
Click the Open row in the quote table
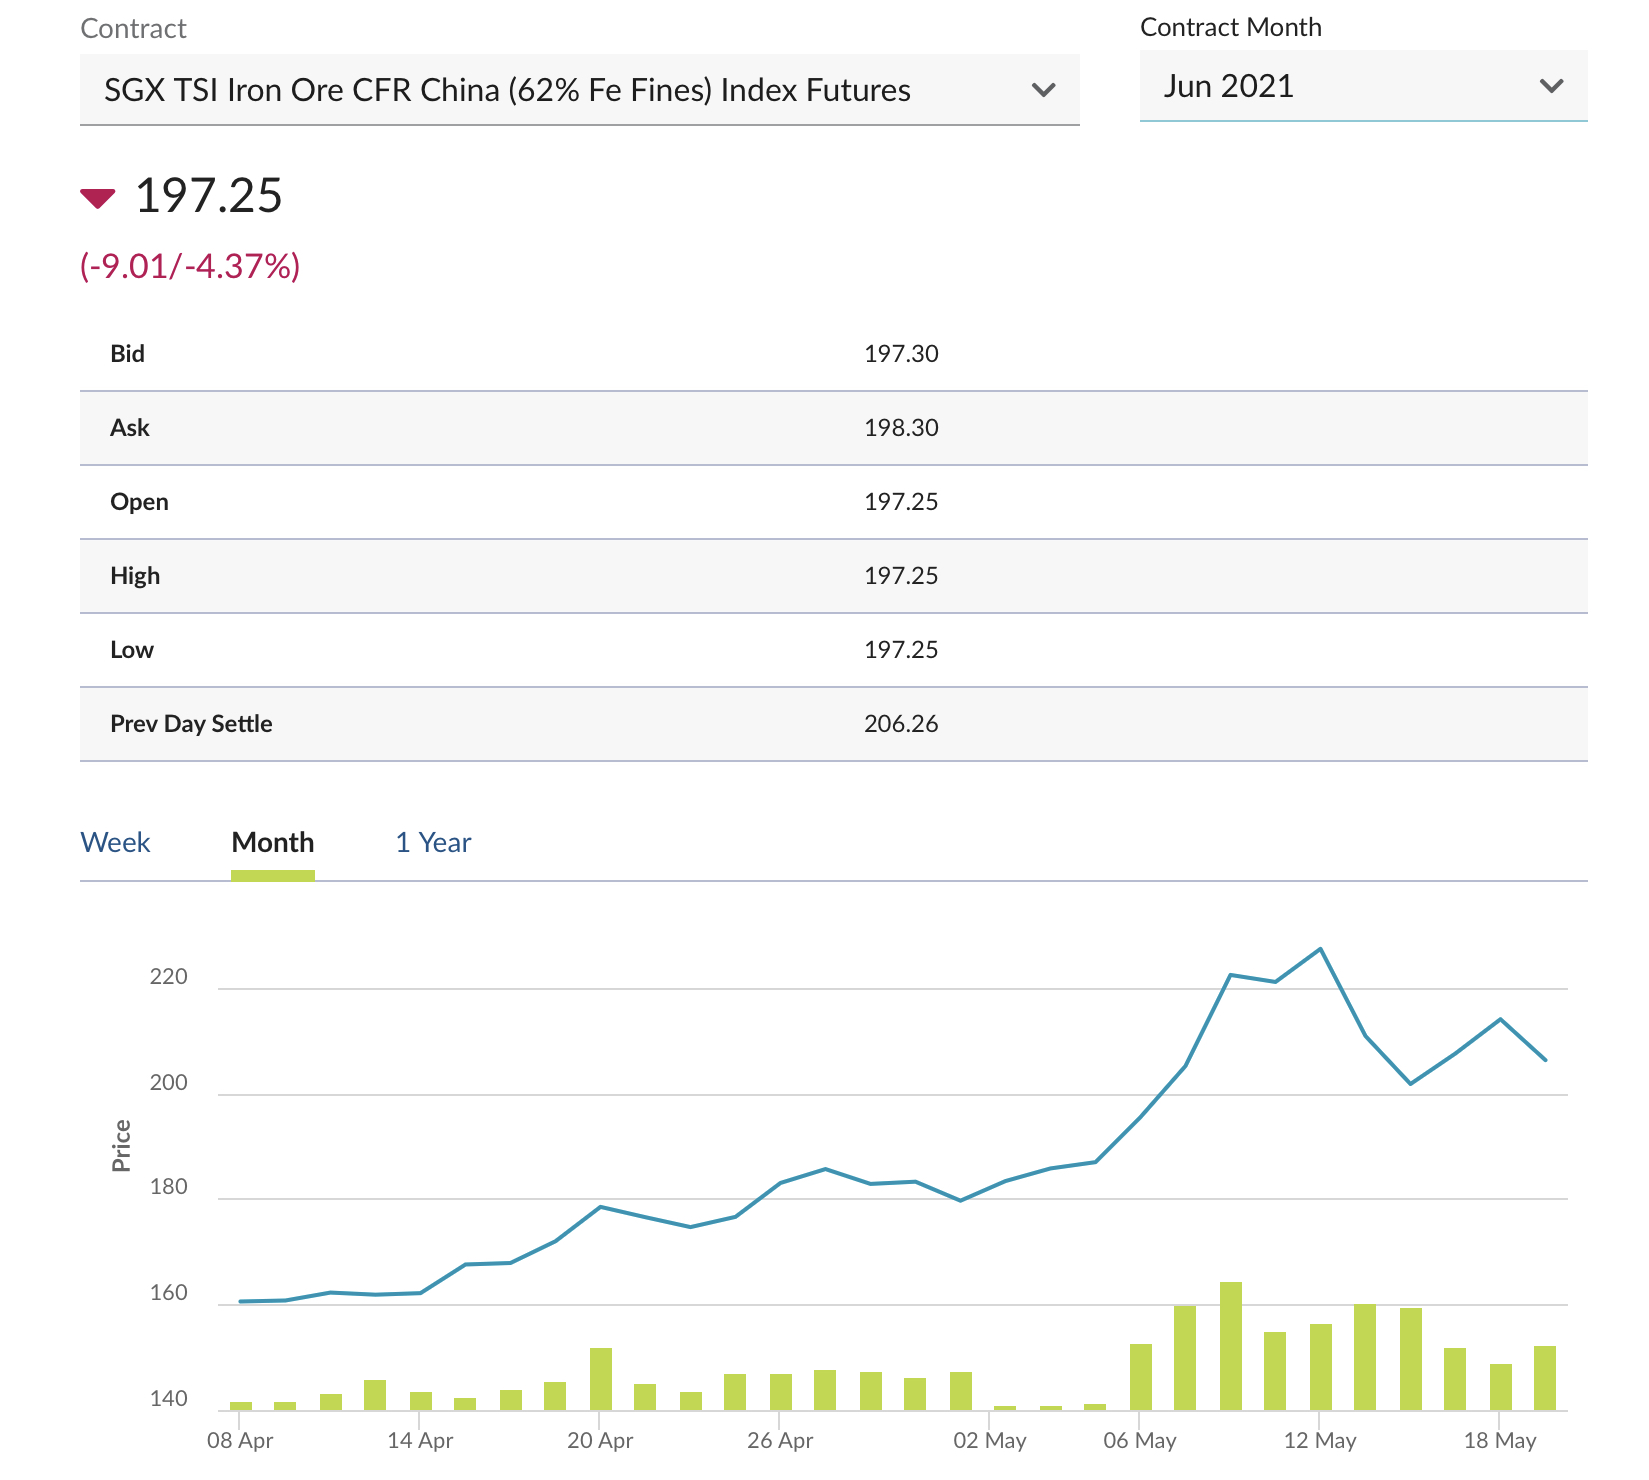(x=833, y=502)
